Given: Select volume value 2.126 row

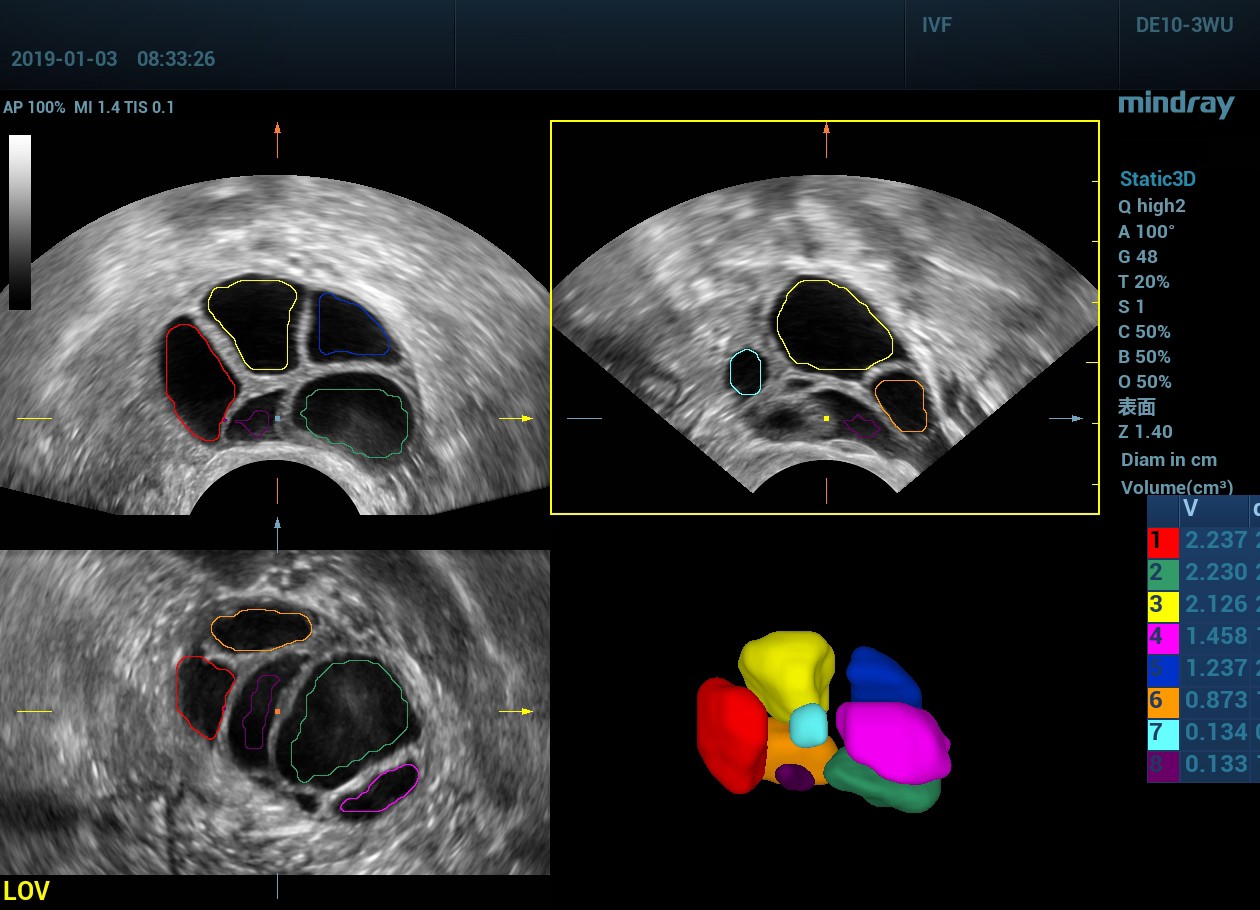Looking at the screenshot, I should 1215,605.
